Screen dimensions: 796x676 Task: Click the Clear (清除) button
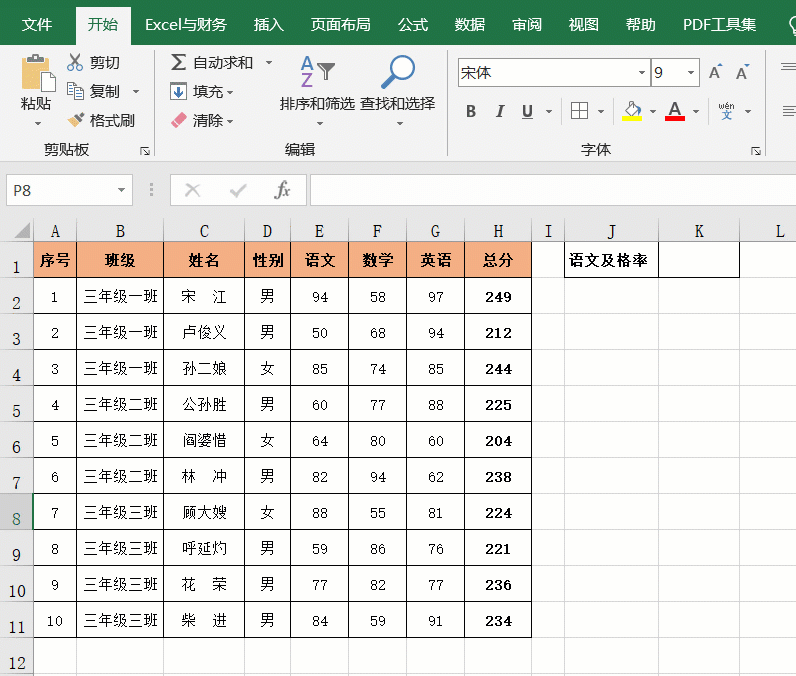202,120
